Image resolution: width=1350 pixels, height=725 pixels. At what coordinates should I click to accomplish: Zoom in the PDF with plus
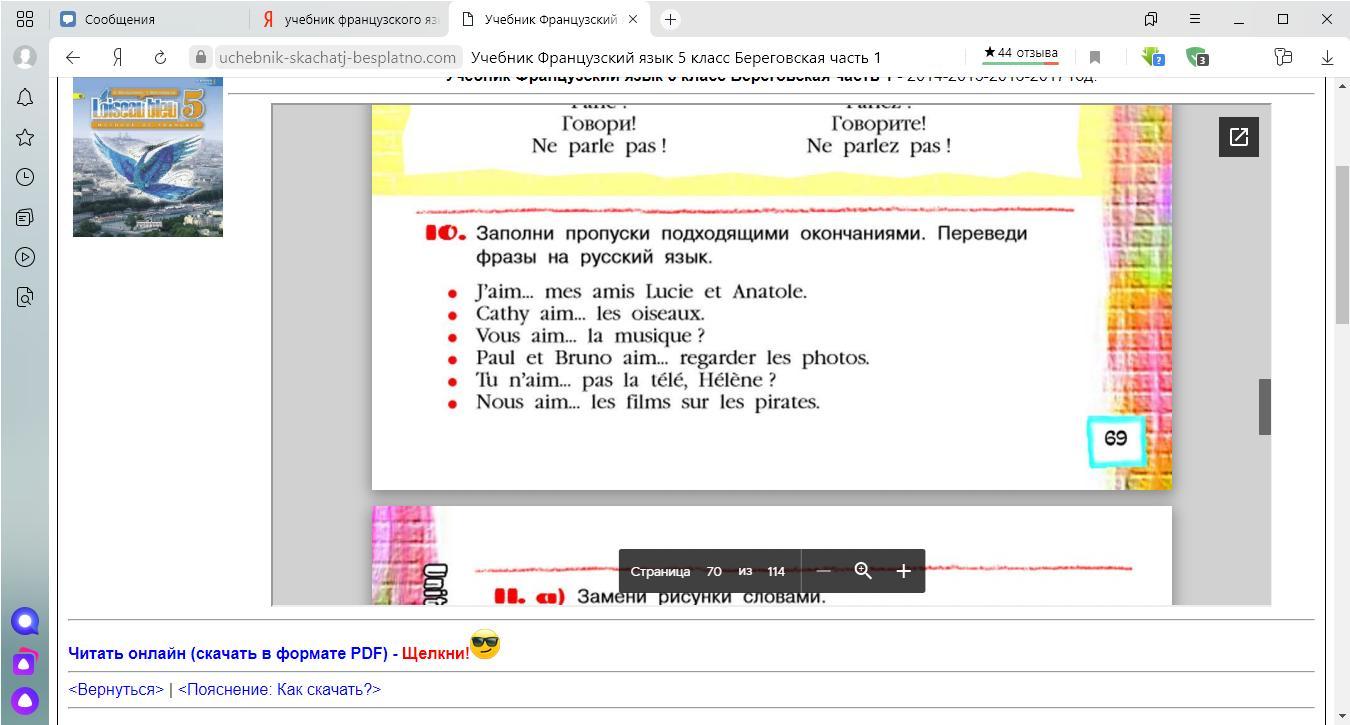903,571
